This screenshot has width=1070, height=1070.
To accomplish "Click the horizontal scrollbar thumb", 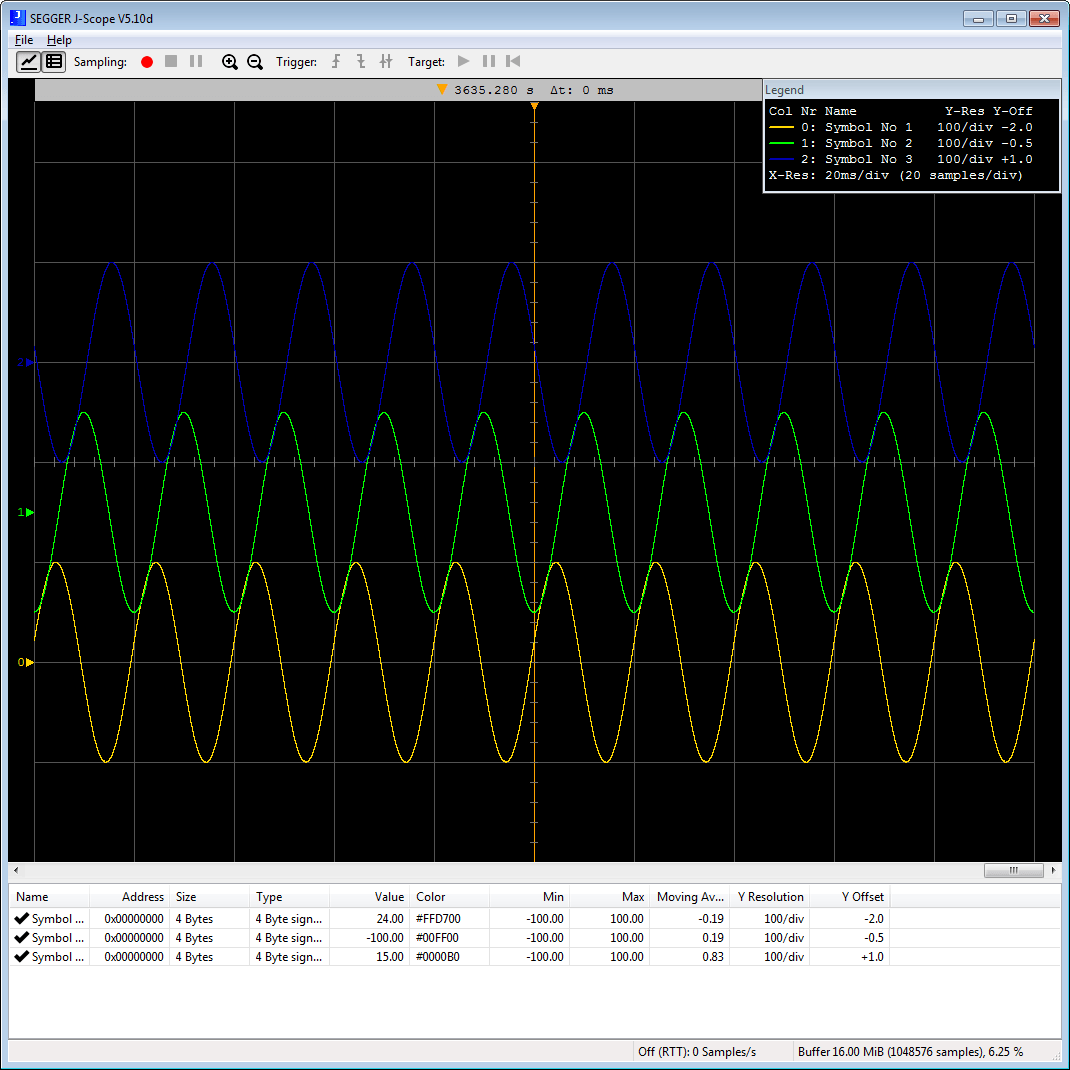I will click(1013, 870).
